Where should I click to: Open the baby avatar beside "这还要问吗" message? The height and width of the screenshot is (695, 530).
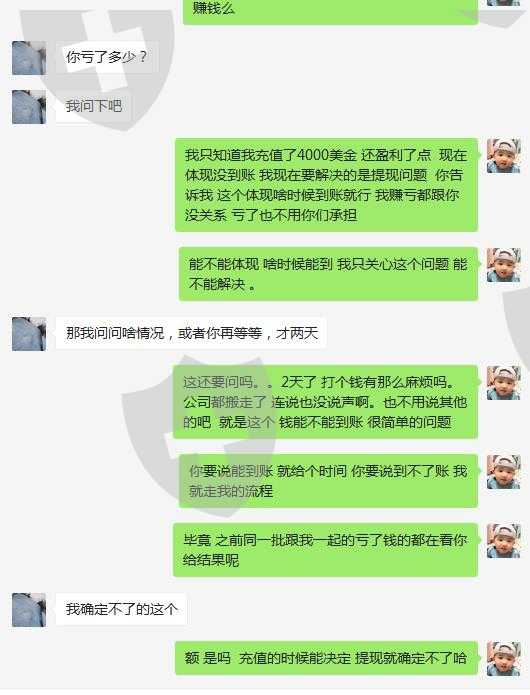pyautogui.click(x=503, y=383)
